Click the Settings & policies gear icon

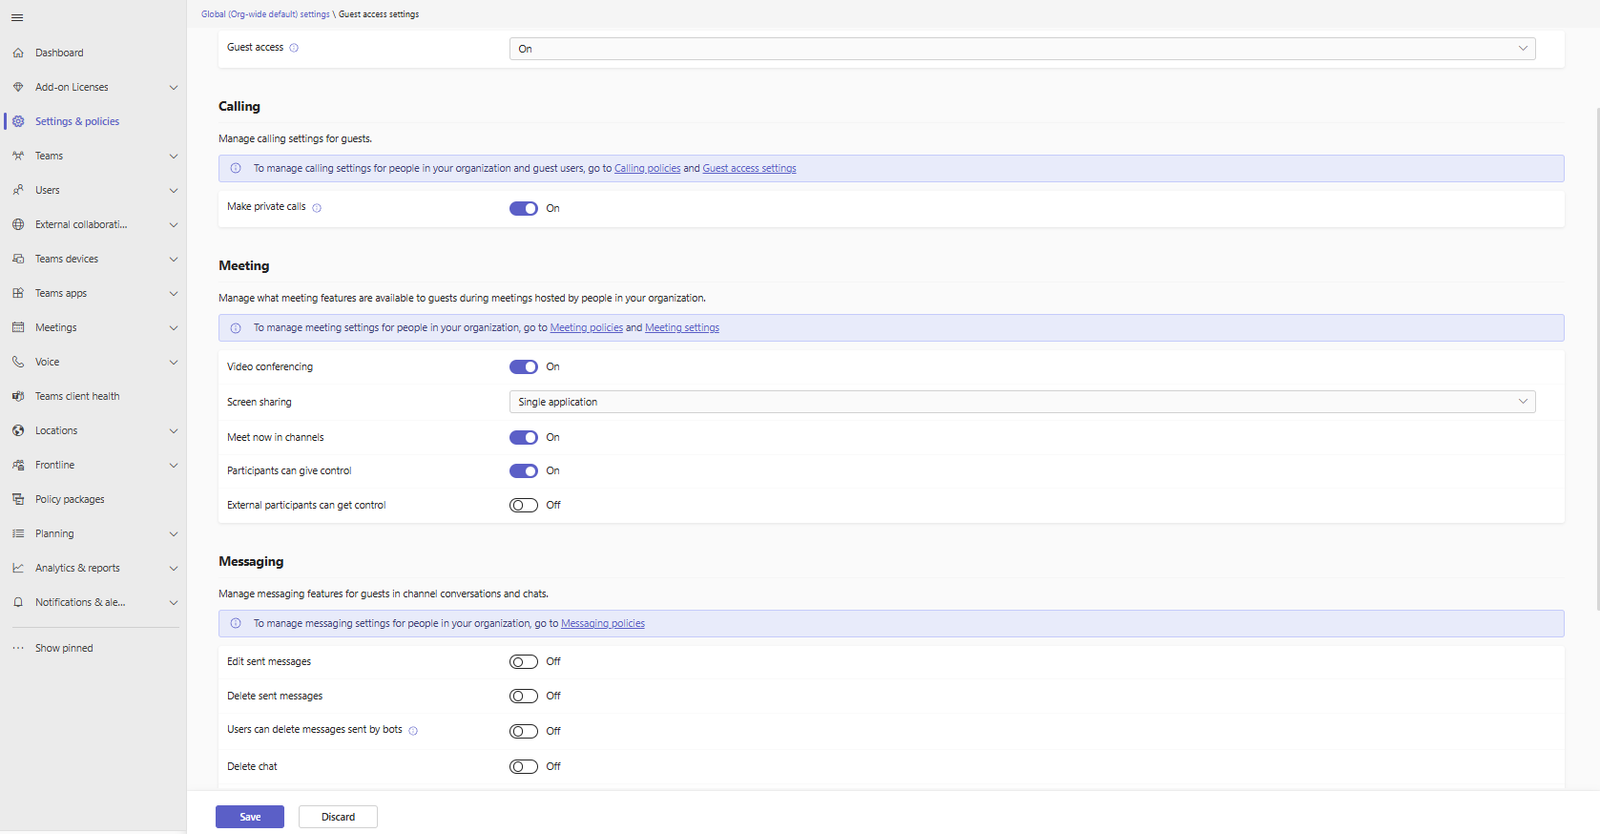[18, 121]
